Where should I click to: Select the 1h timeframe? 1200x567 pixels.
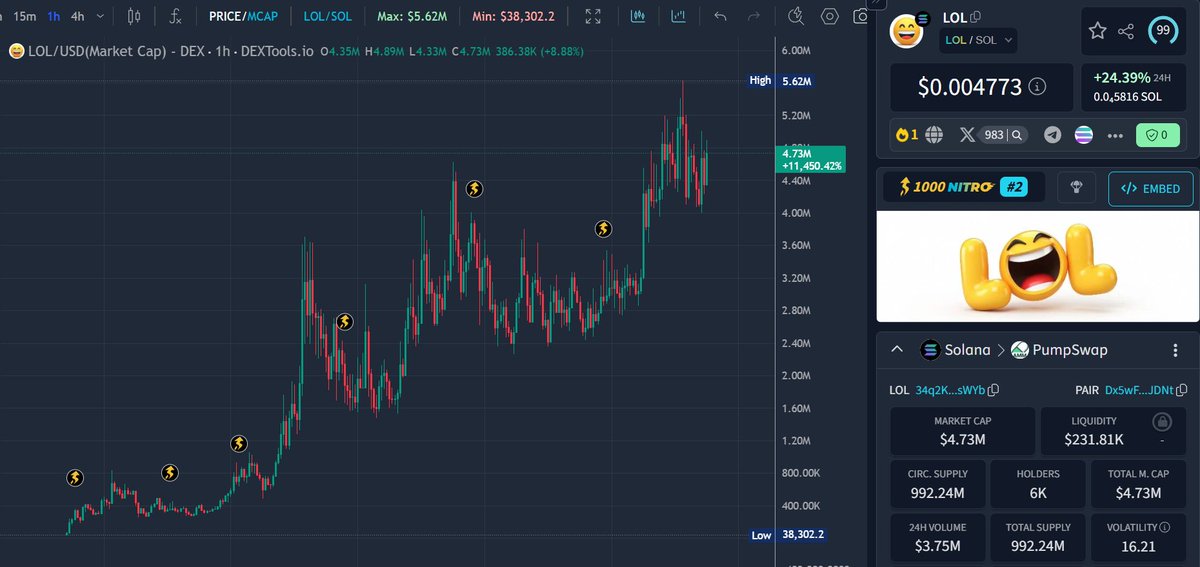tap(54, 16)
